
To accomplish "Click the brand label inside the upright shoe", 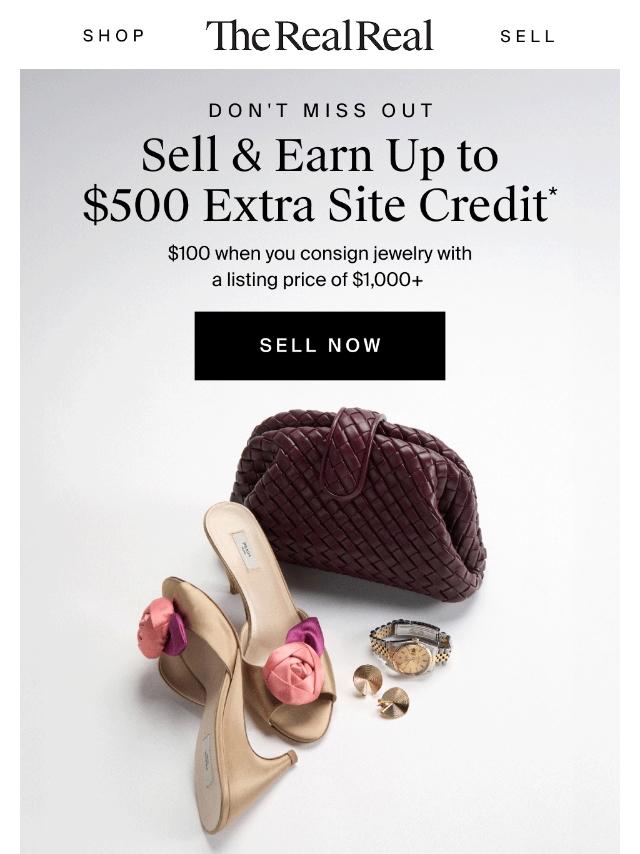I will click(245, 551).
